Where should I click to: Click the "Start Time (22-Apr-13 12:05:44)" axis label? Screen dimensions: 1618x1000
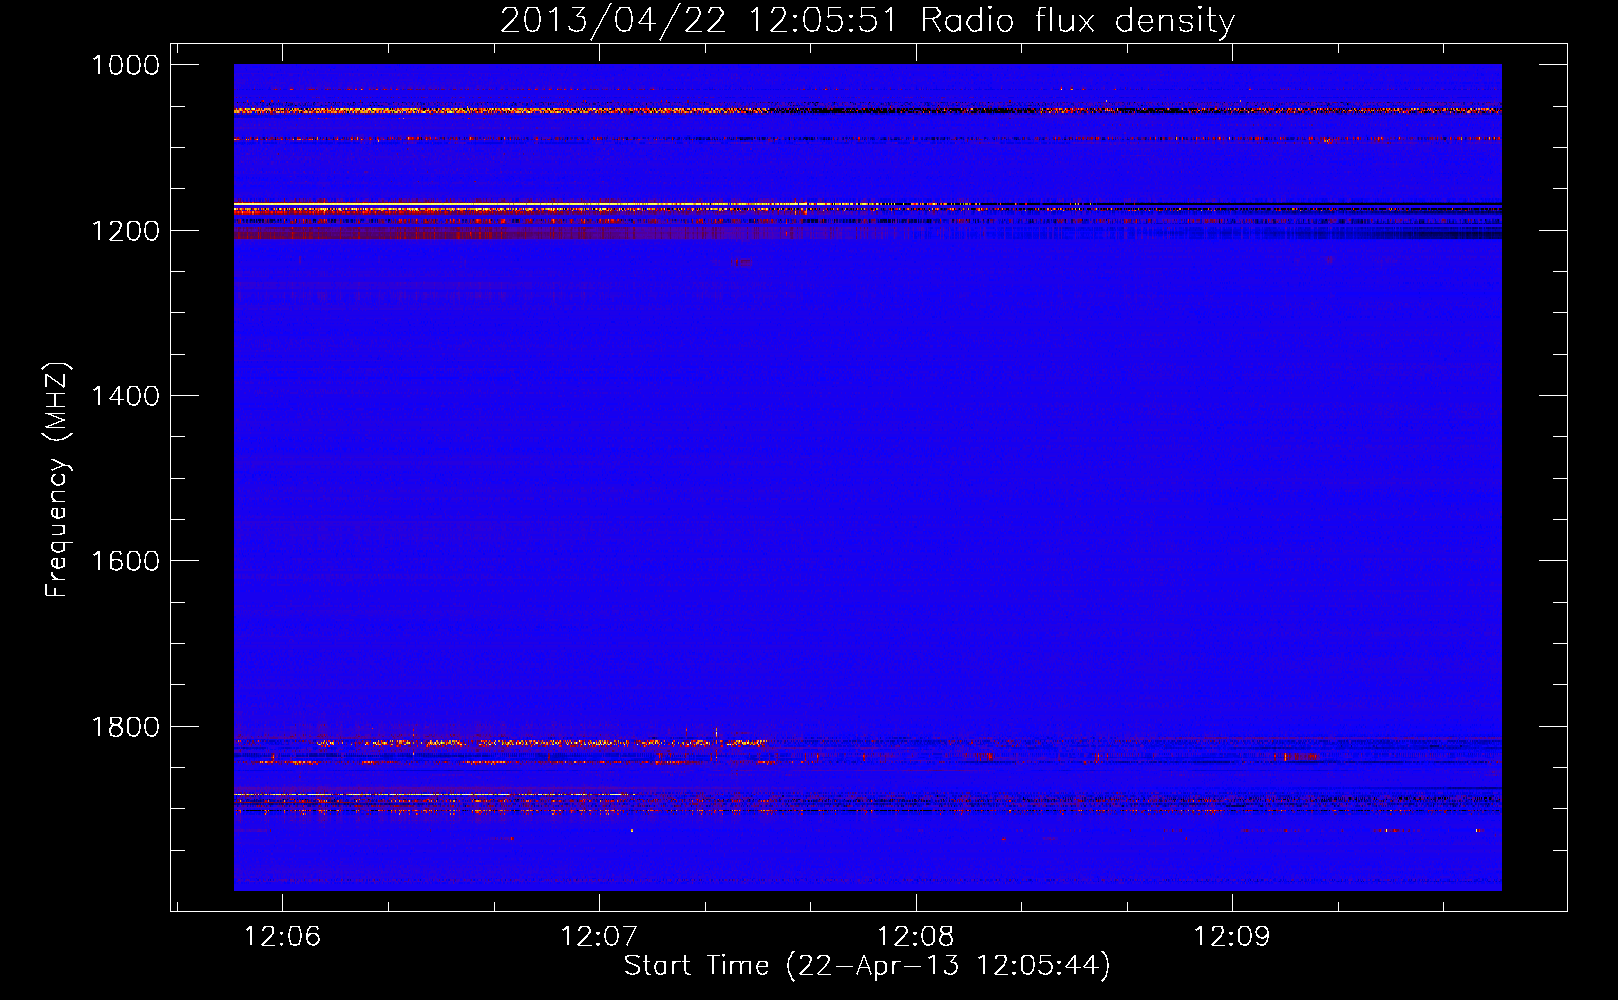pyautogui.click(x=867, y=966)
